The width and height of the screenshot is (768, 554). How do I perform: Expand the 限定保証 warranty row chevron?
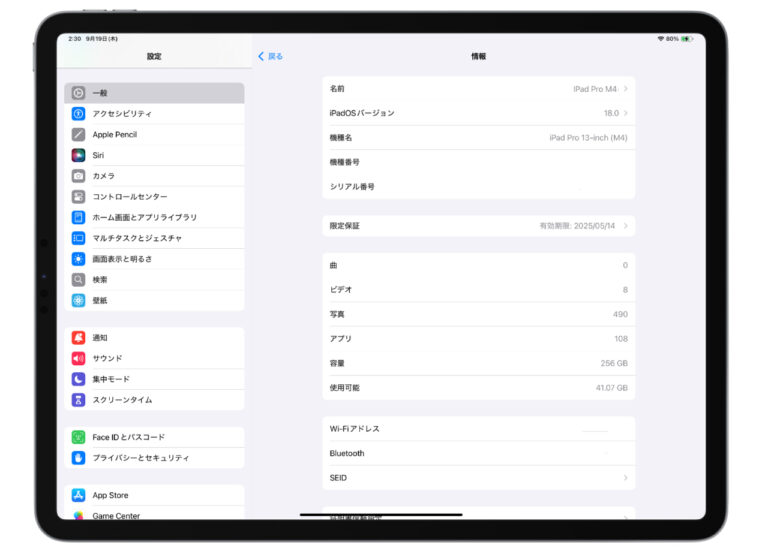[x=626, y=226]
